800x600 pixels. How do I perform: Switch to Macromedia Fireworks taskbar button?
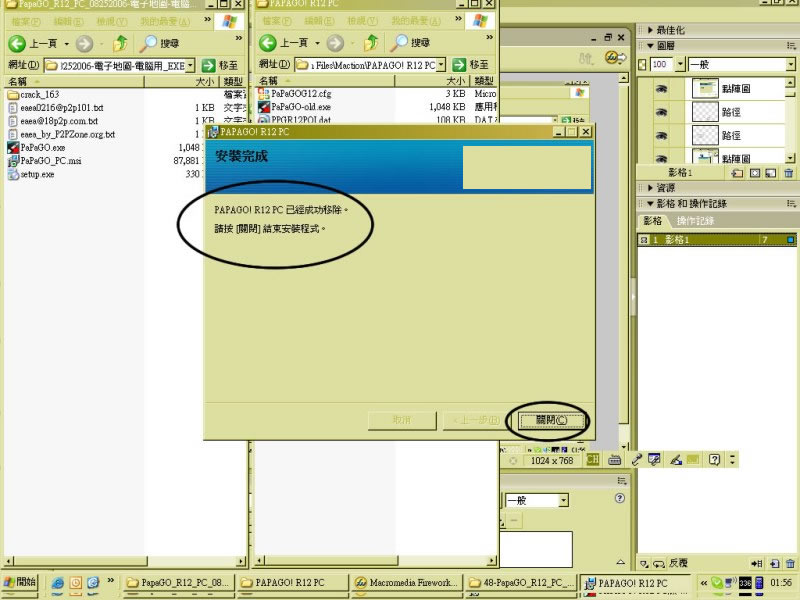point(407,583)
